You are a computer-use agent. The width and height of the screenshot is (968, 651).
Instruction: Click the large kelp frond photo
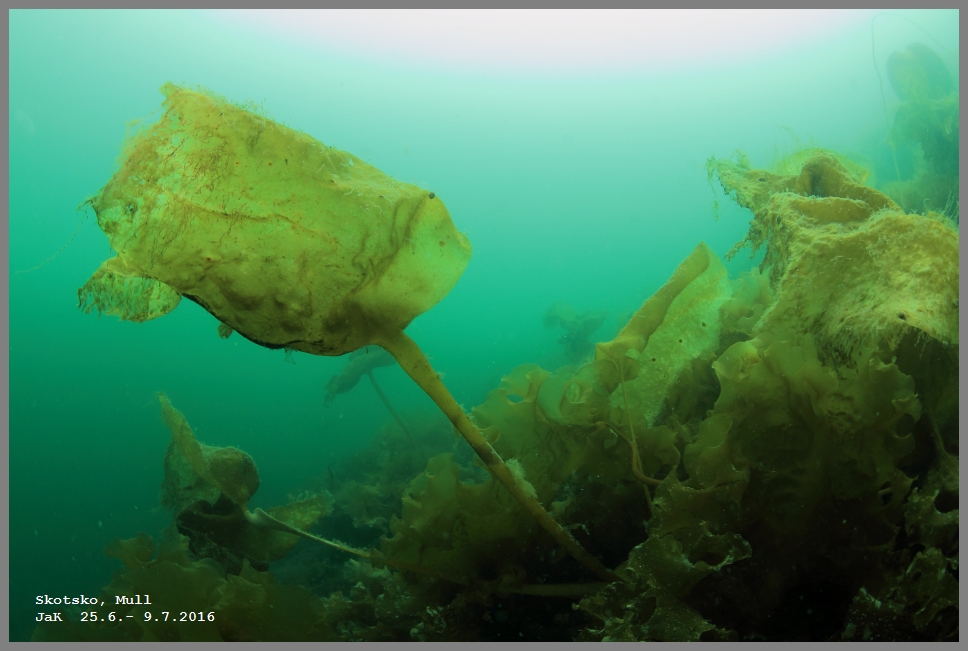tap(484, 325)
